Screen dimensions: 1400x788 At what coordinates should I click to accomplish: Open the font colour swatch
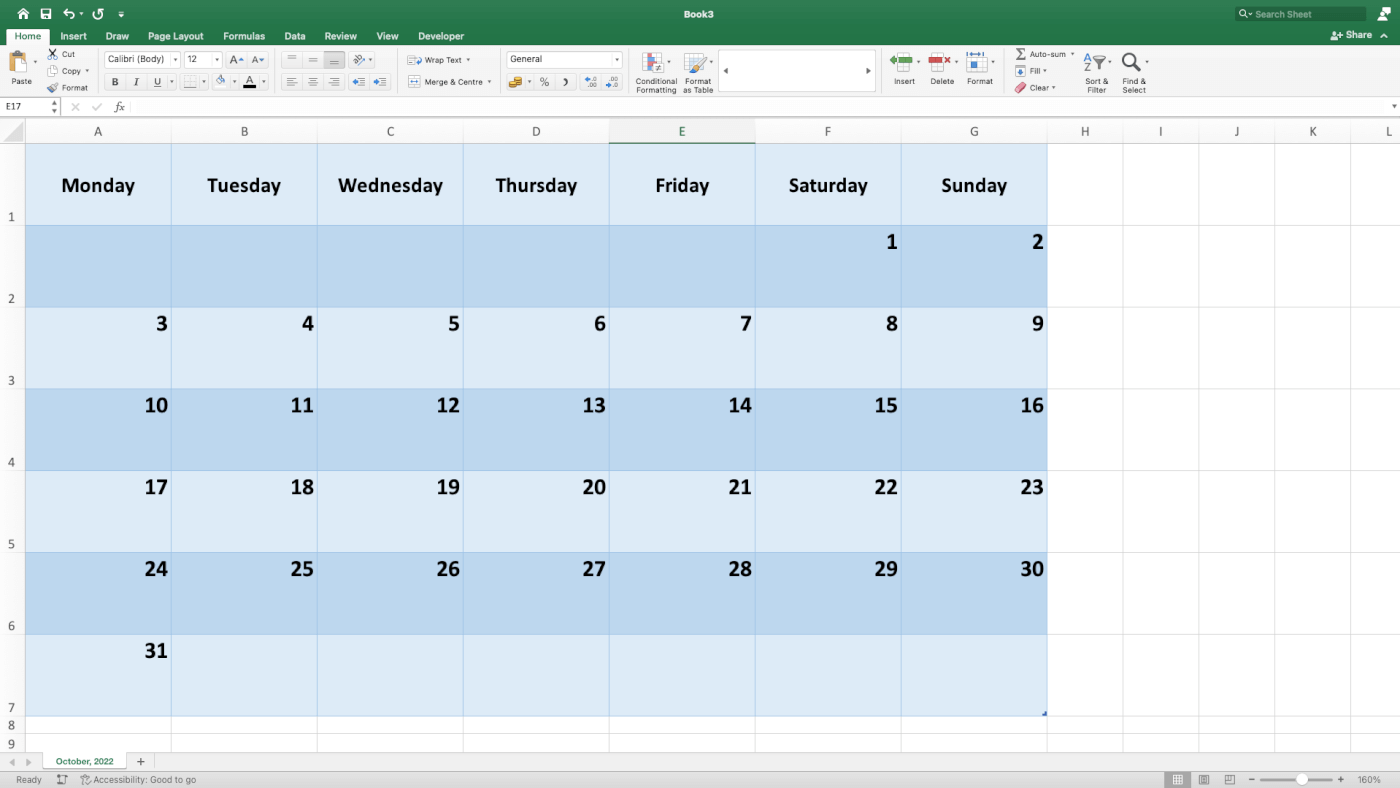click(250, 81)
